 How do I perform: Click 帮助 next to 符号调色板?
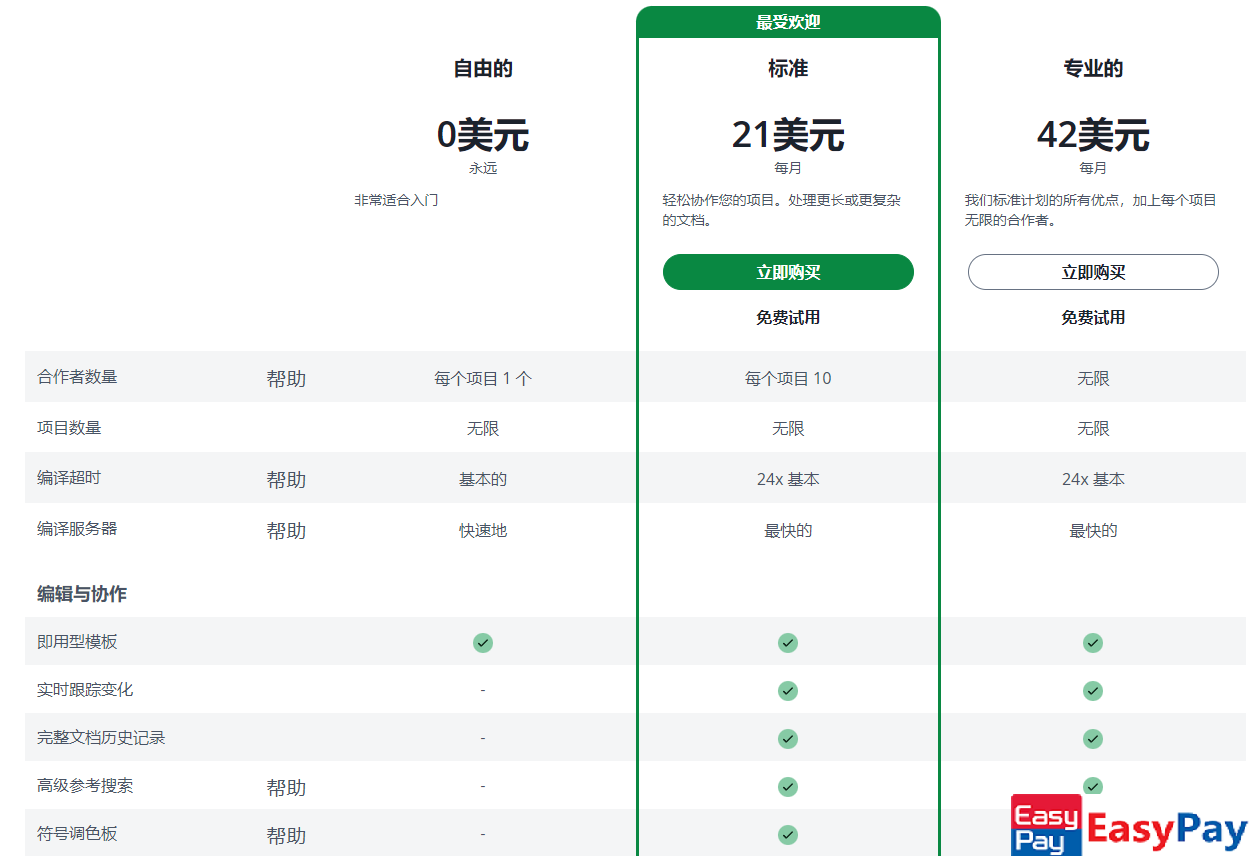pyautogui.click(x=286, y=836)
